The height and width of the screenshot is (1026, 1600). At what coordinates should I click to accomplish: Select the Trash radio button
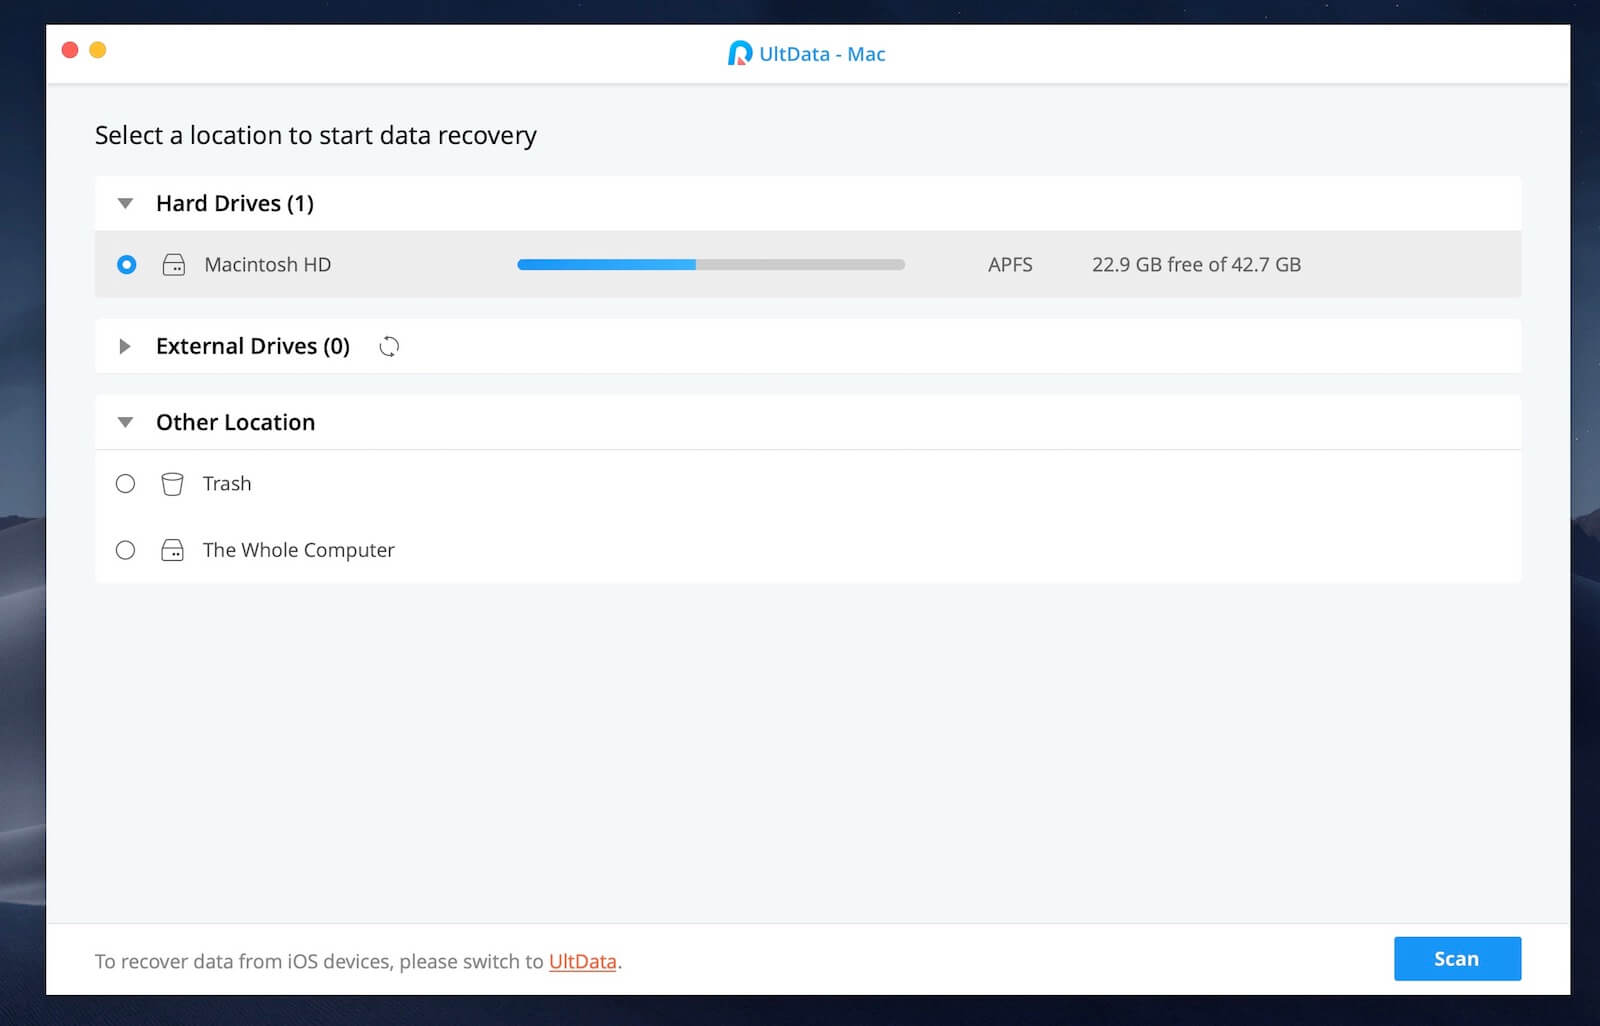[x=125, y=484]
